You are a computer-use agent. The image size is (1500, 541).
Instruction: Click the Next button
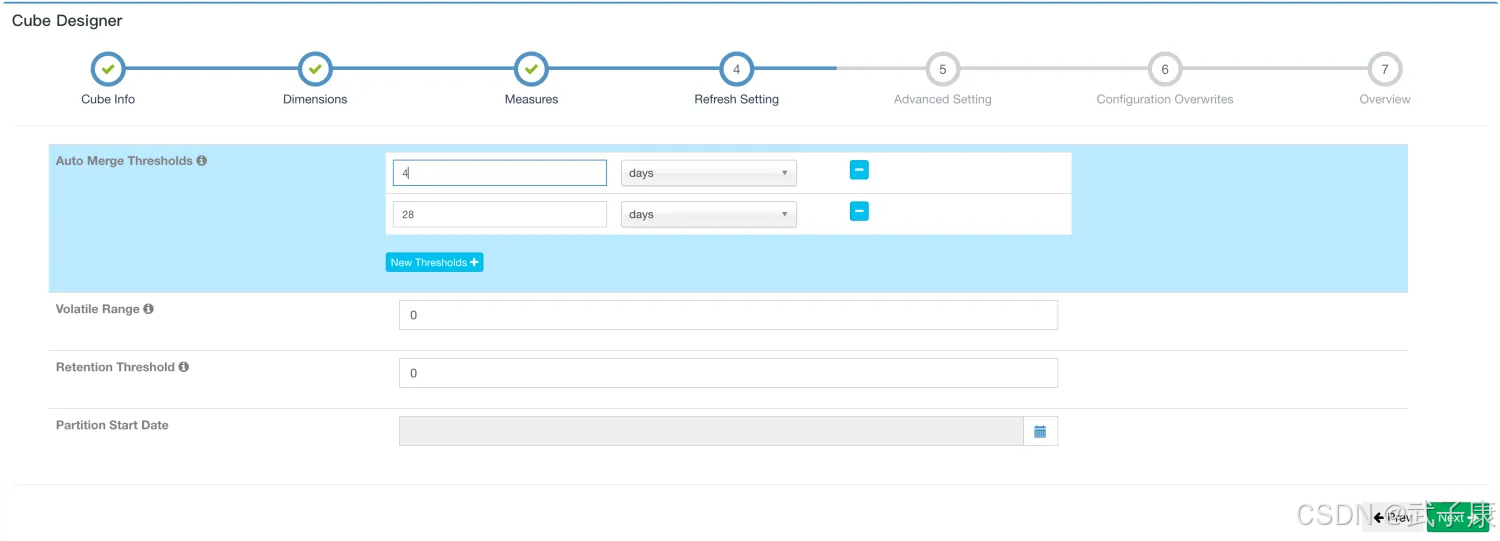1456,517
